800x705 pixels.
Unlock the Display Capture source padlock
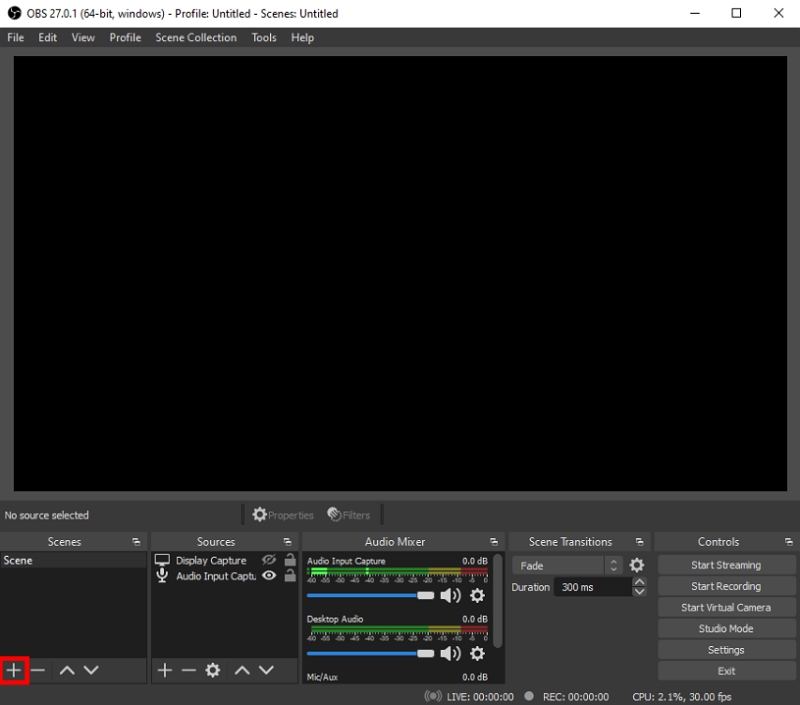pos(288,561)
